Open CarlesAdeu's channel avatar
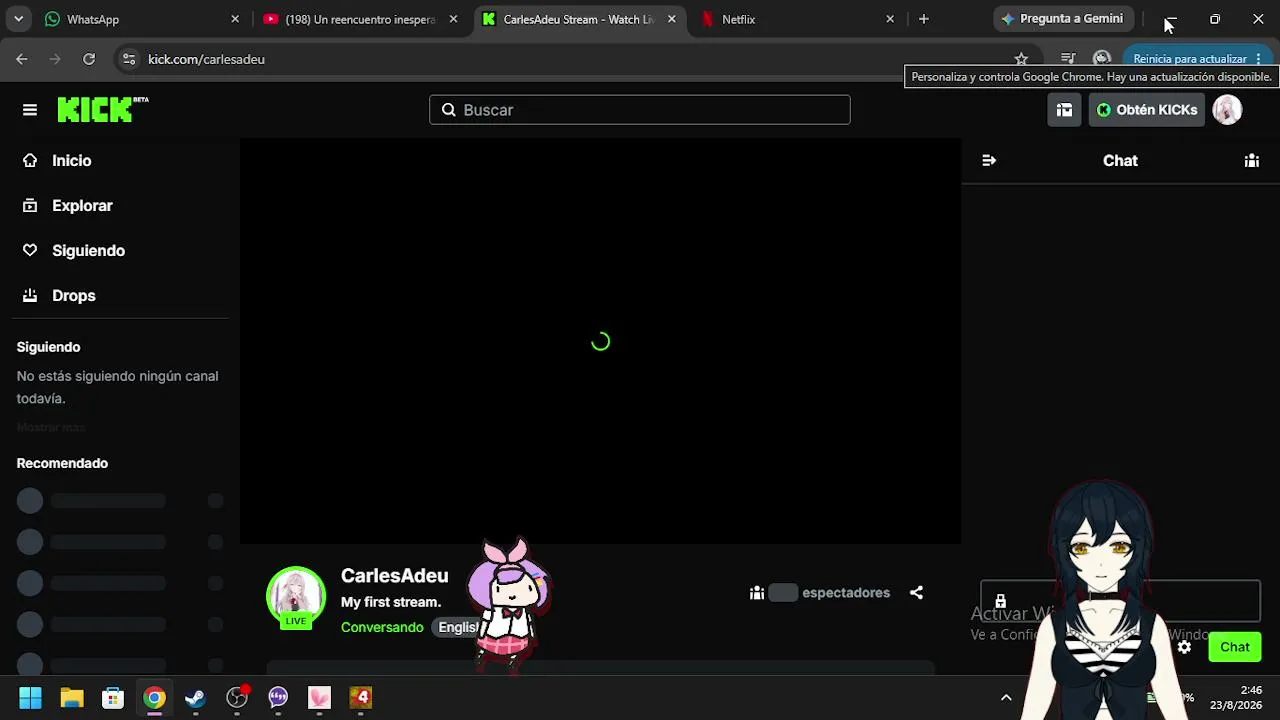This screenshot has width=1280, height=720. coord(296,597)
